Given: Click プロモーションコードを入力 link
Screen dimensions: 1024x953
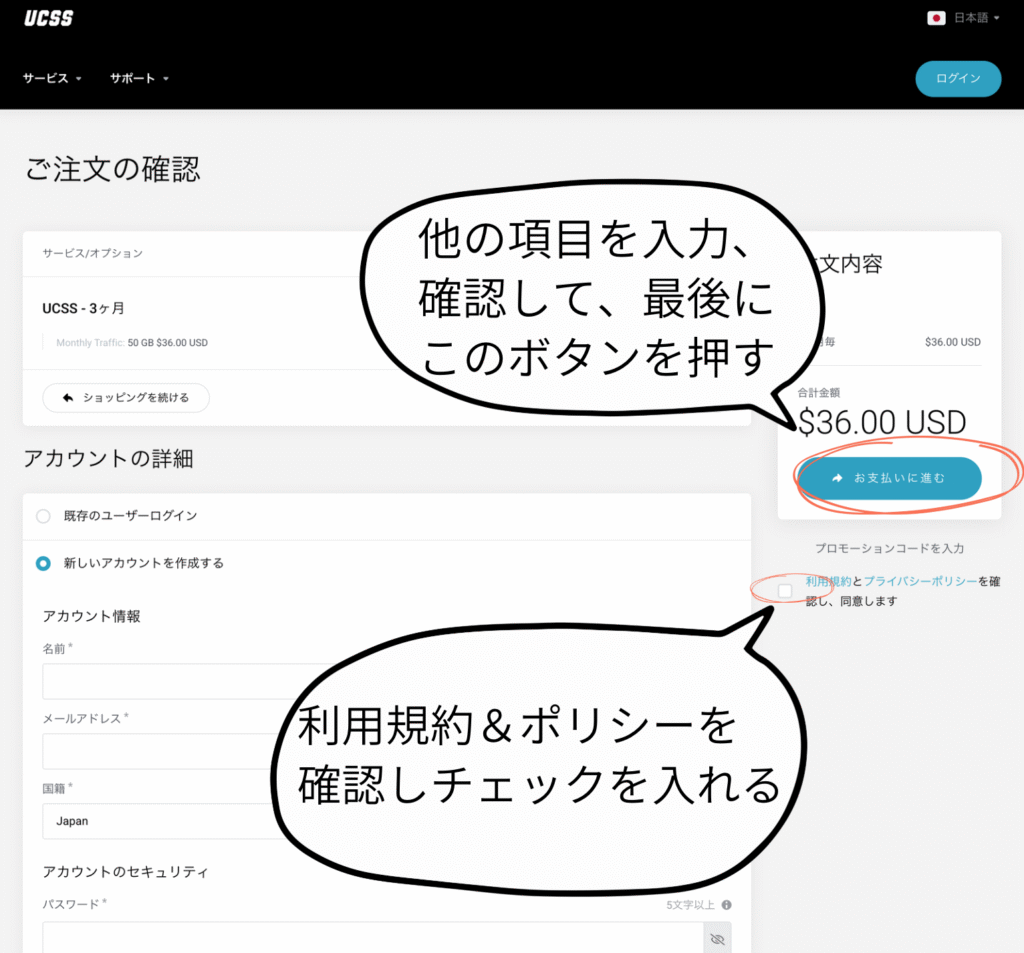Looking at the screenshot, I should tap(889, 548).
